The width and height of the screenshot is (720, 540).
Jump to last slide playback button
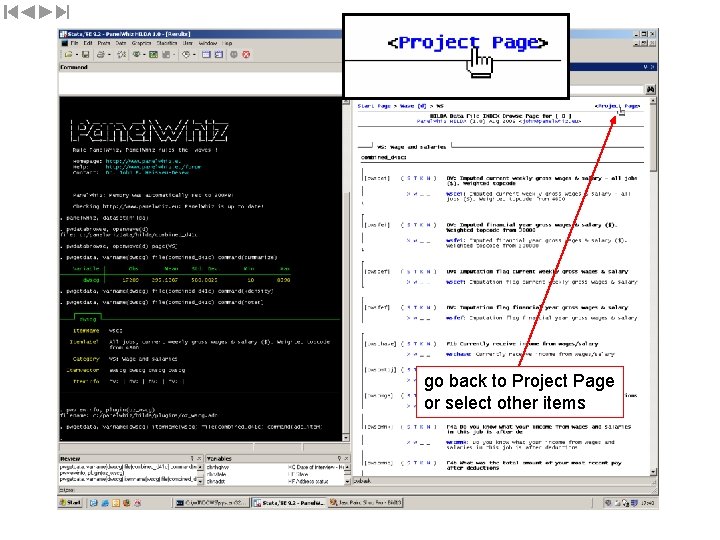coord(62,12)
